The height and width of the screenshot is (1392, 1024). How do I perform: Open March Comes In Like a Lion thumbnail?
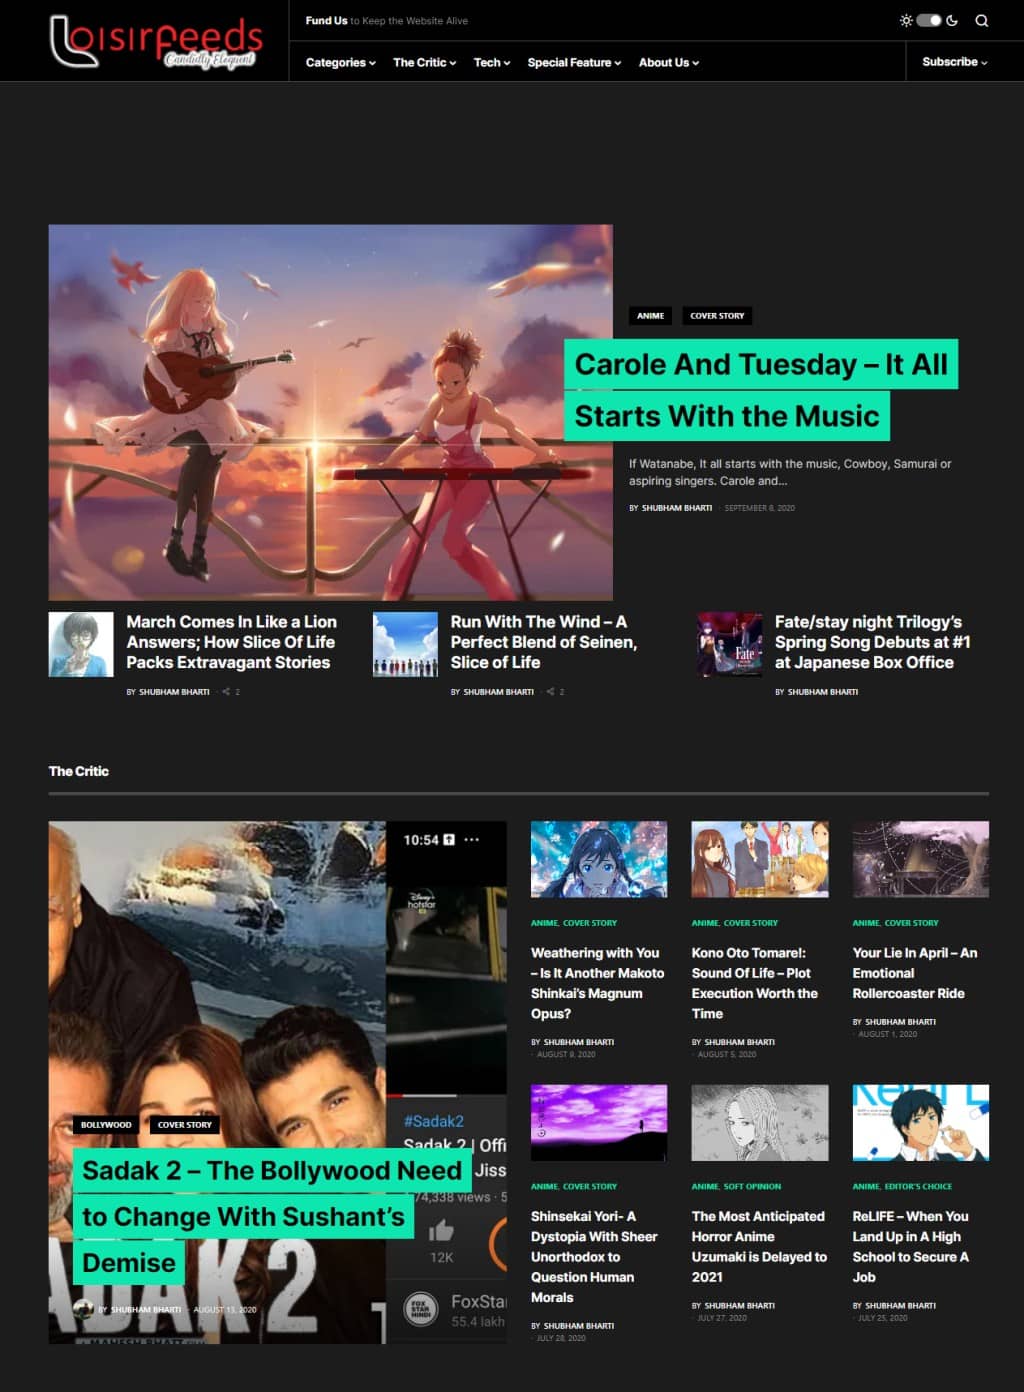click(81, 645)
